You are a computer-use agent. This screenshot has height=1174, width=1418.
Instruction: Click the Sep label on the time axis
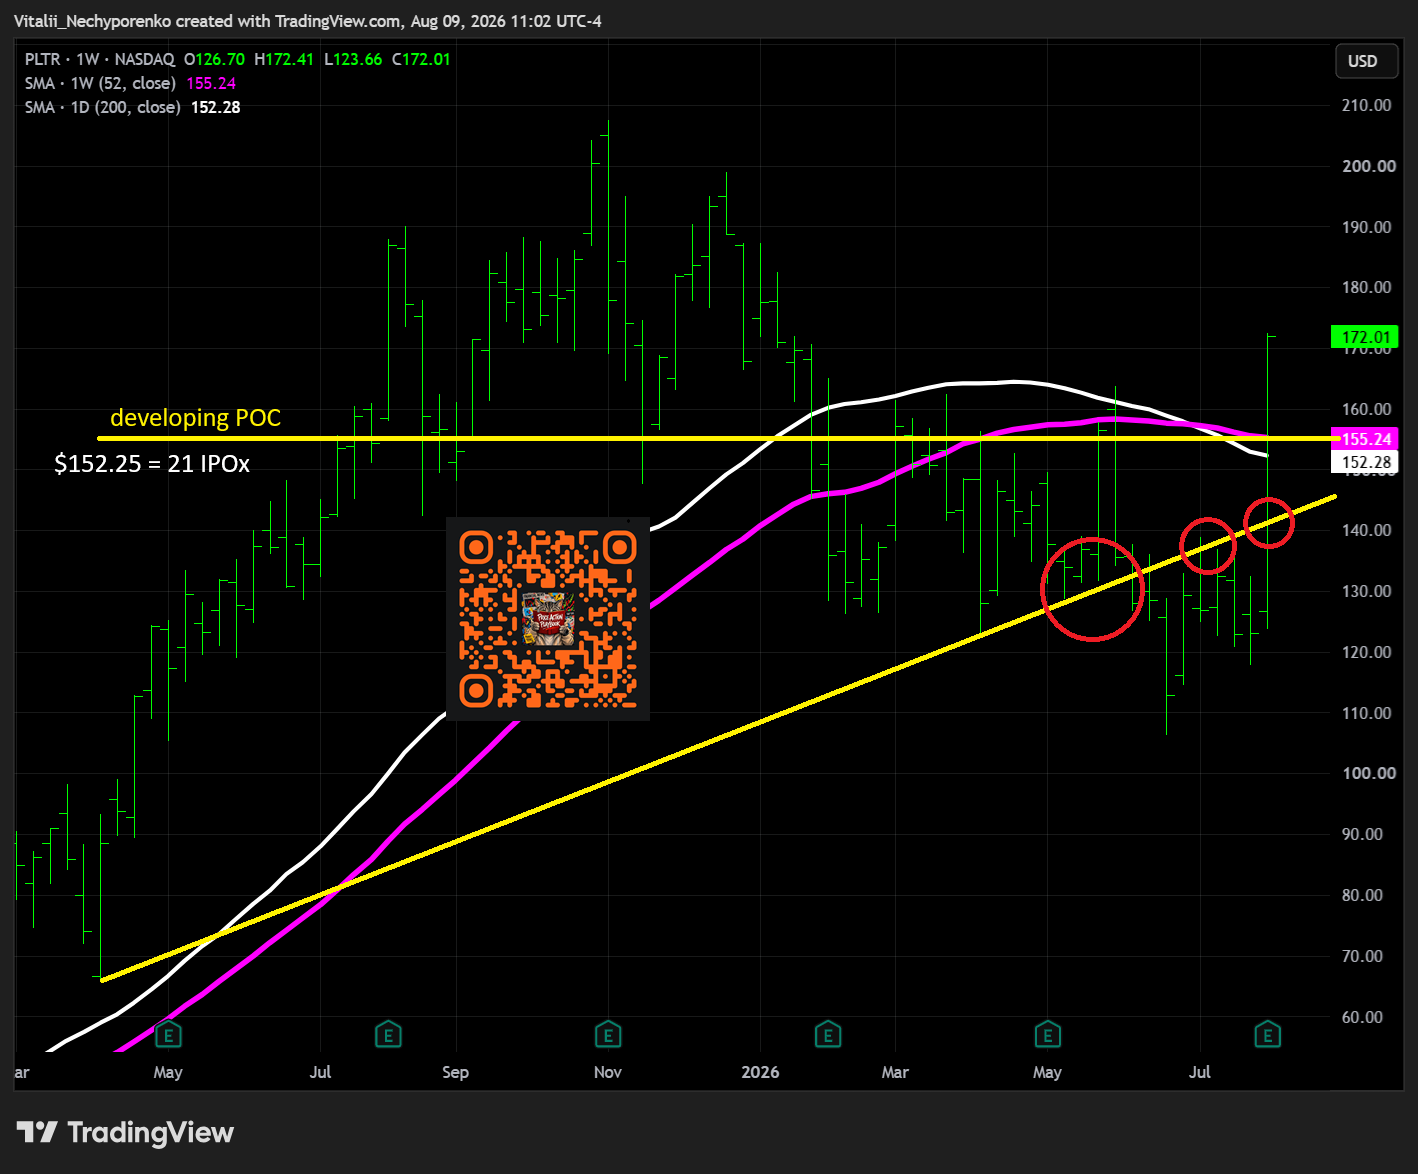[455, 1072]
